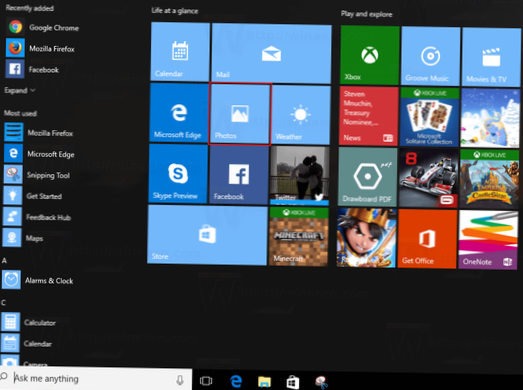The width and height of the screenshot is (523, 390).
Task: Open Alarms & Clock app
Action: [37, 280]
